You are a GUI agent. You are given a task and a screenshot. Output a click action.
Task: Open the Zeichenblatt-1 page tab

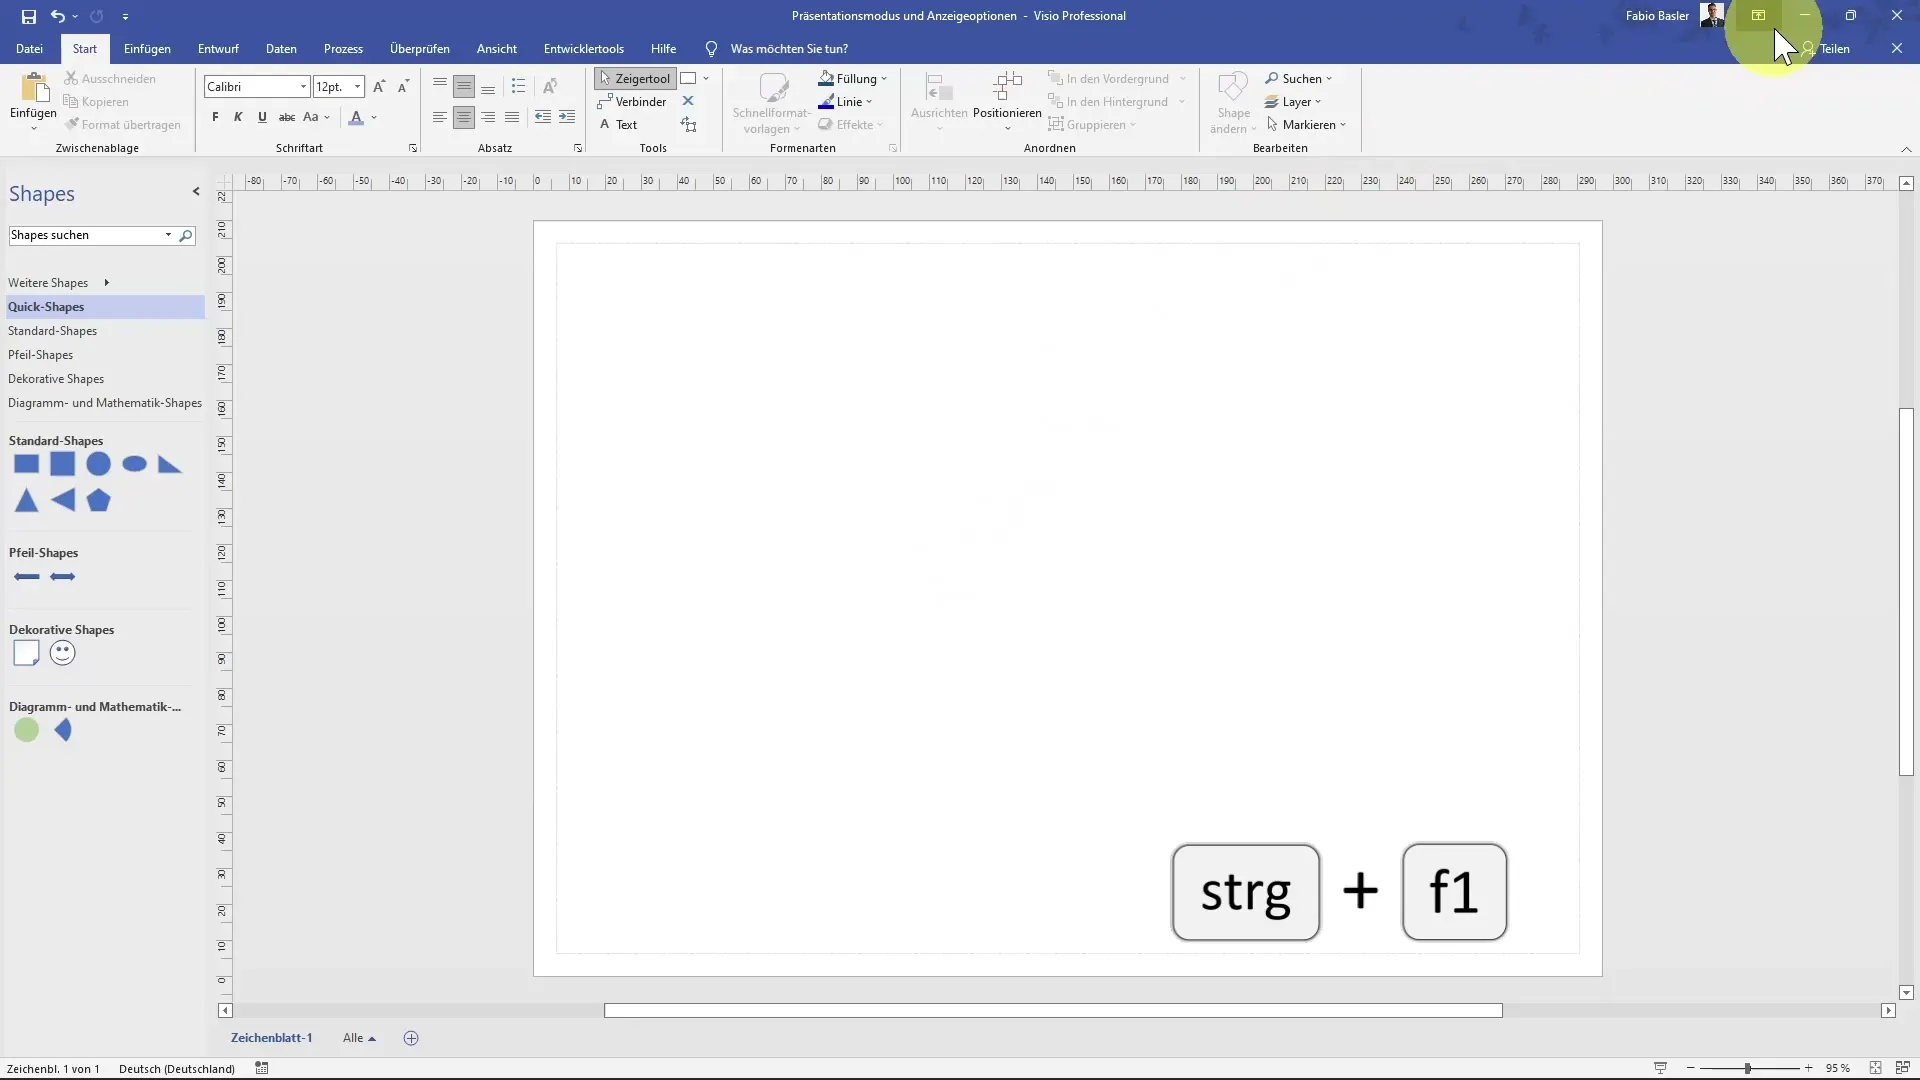pyautogui.click(x=272, y=1038)
